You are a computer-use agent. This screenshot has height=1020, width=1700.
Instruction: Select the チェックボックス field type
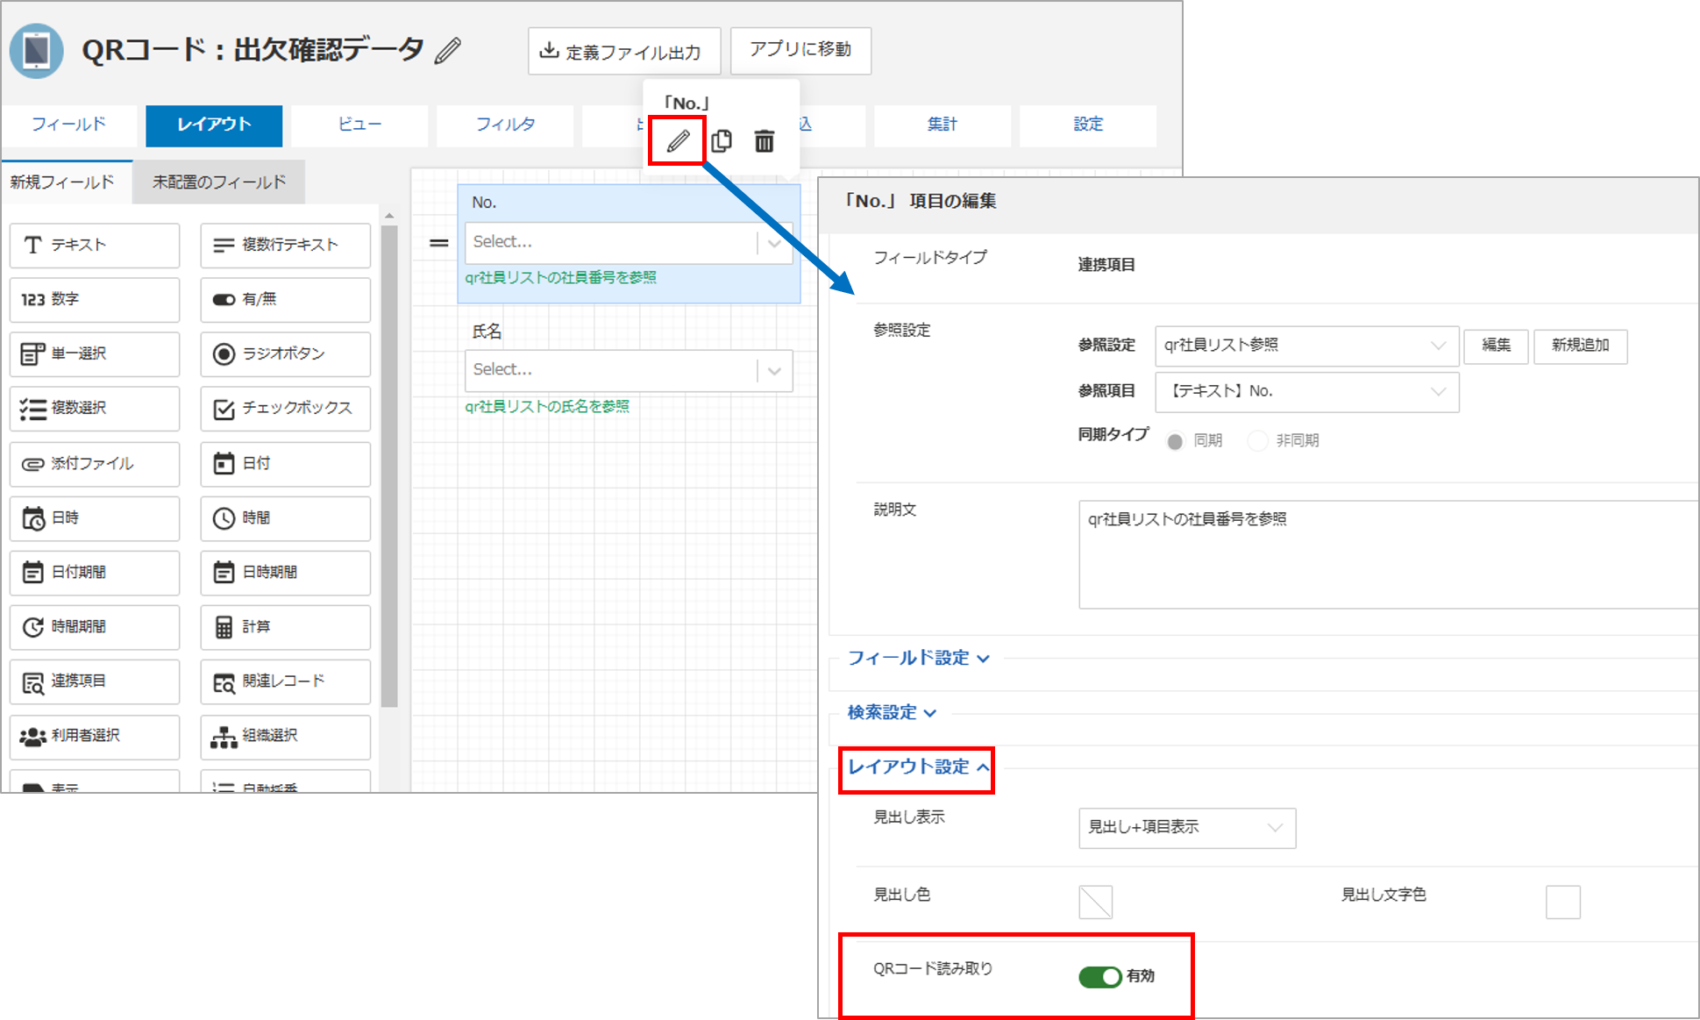285,408
